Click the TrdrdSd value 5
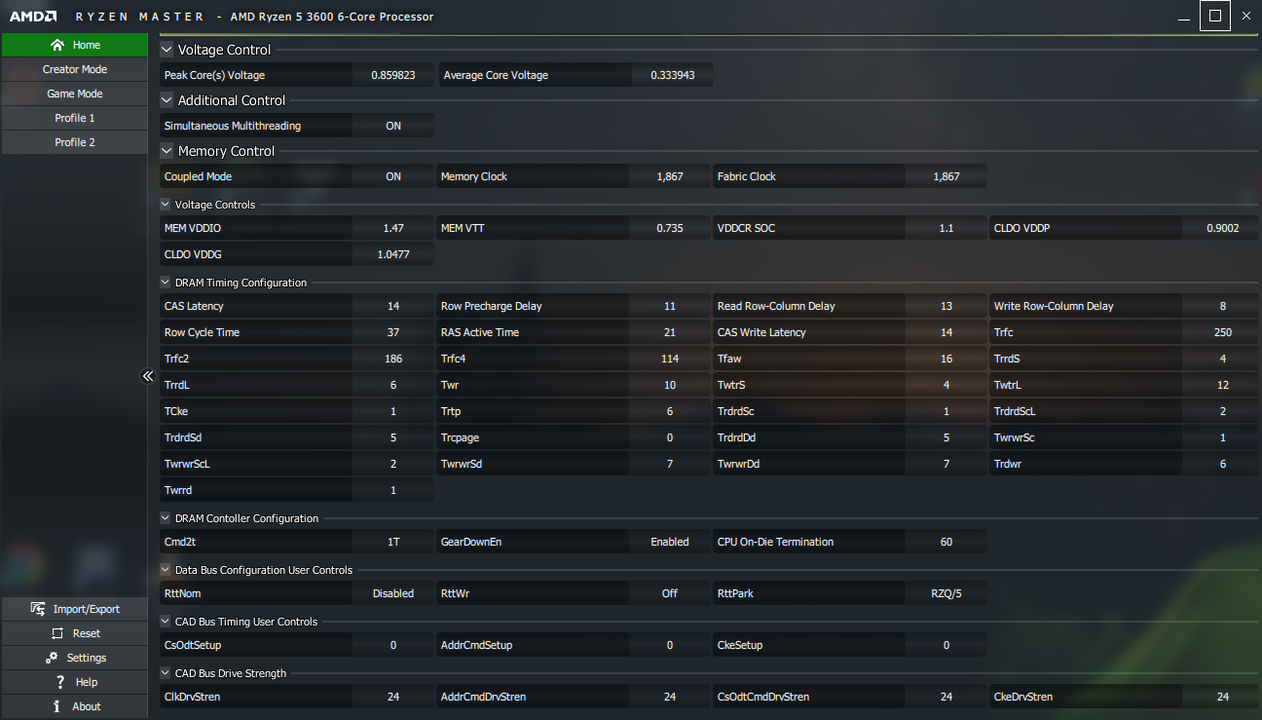Viewport: 1262px width, 720px height. (393, 438)
